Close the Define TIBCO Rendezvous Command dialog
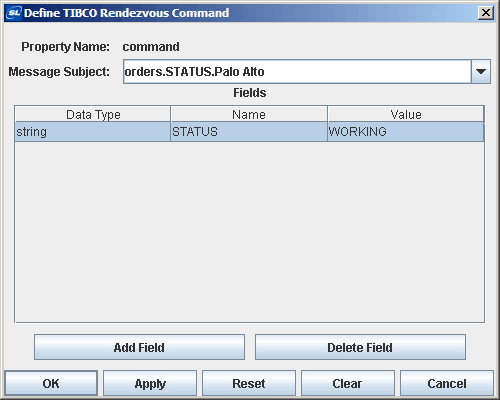500x400 pixels. click(x=486, y=13)
